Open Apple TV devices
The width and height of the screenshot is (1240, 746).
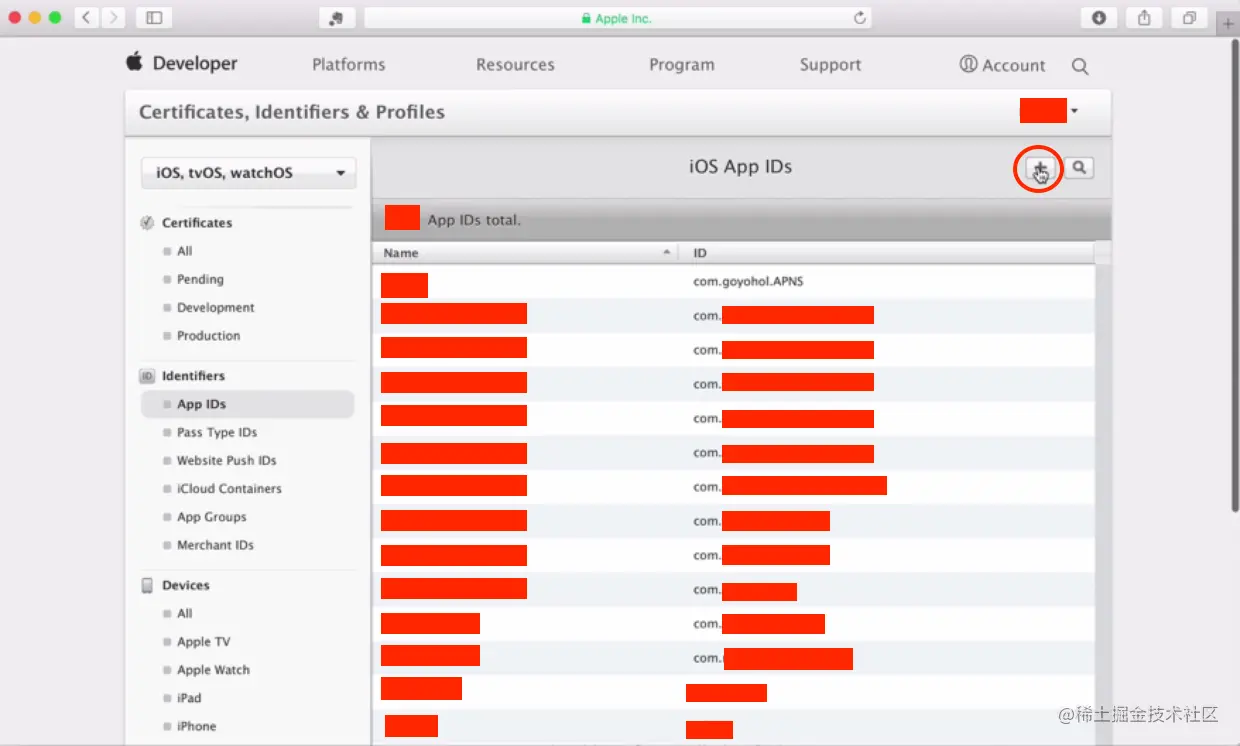(x=203, y=641)
